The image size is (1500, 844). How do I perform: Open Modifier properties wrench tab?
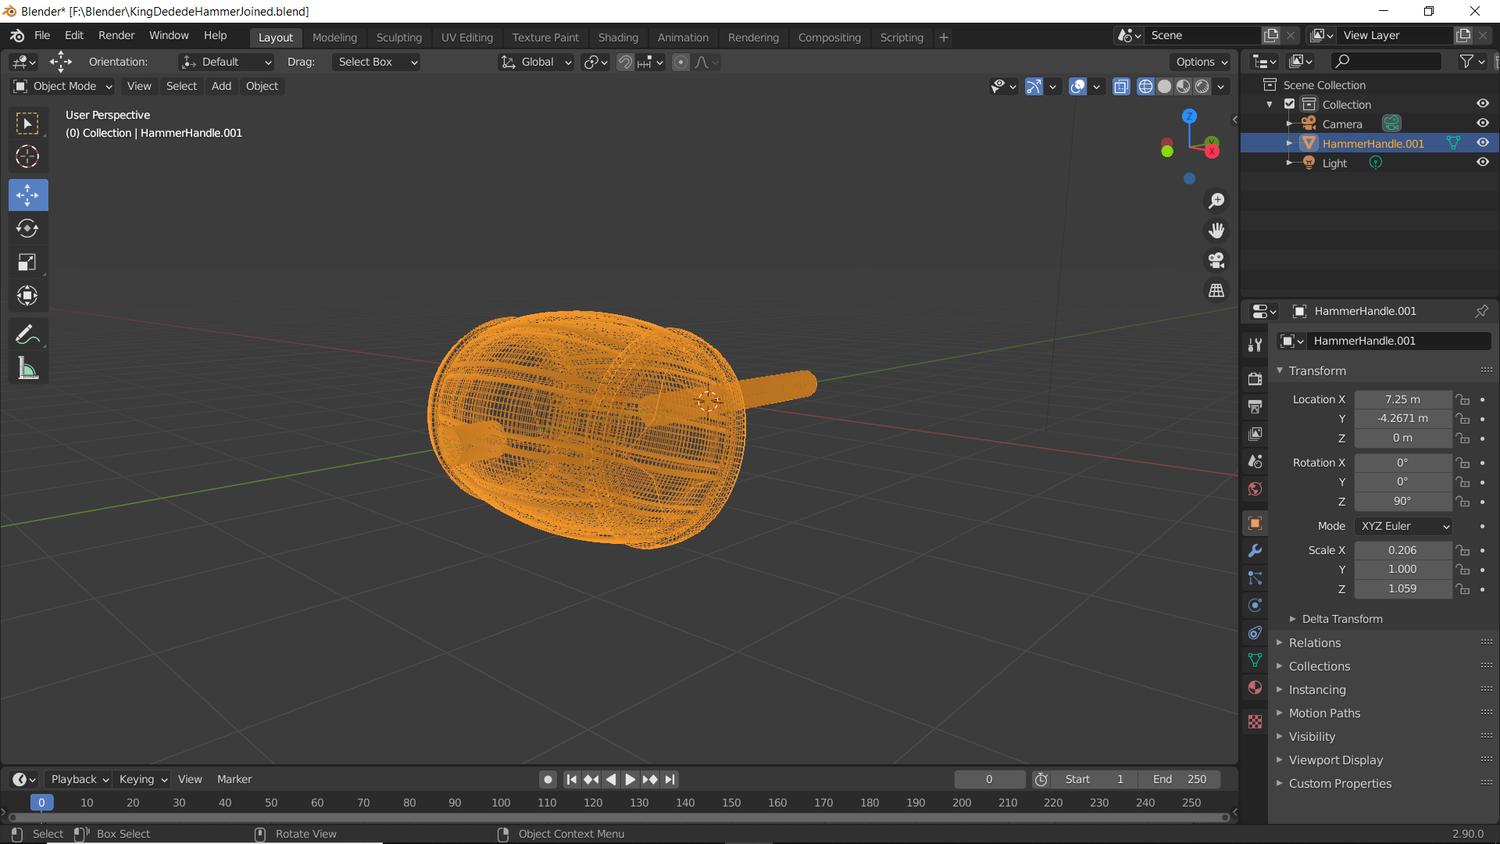point(1255,551)
